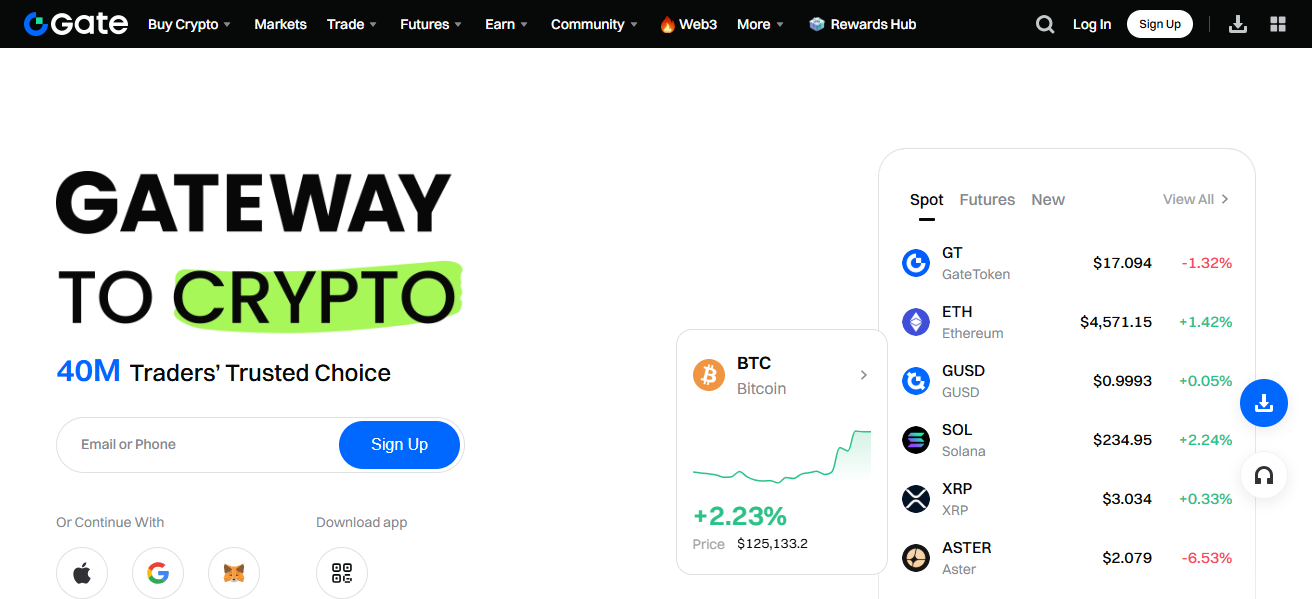The height and width of the screenshot is (599, 1312).
Task: Open the Markets menu item
Action: (280, 24)
